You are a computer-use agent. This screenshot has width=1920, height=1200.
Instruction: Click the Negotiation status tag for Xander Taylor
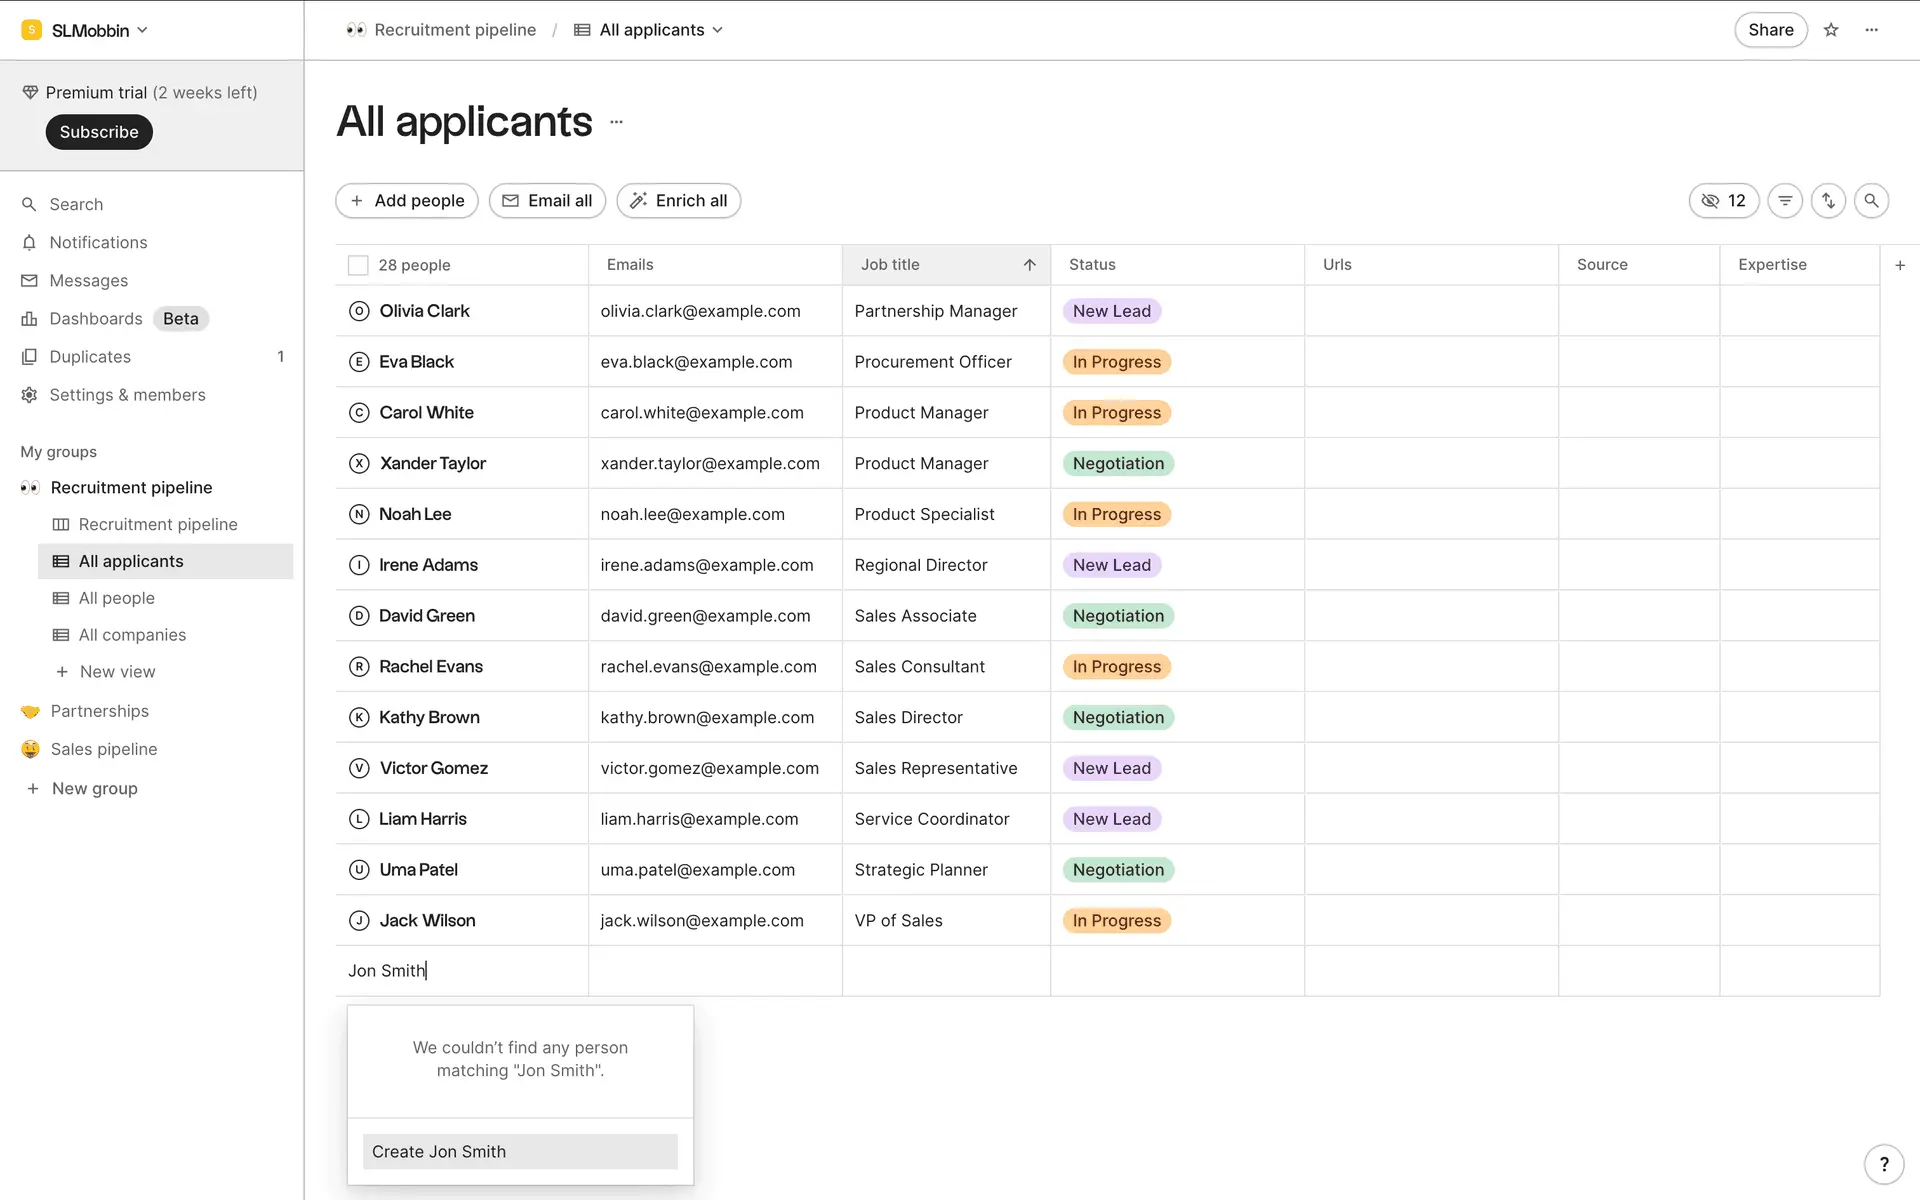point(1118,464)
